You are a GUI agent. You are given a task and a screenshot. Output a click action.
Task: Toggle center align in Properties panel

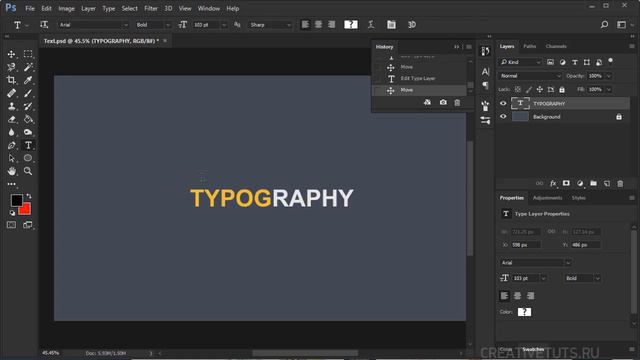518,296
